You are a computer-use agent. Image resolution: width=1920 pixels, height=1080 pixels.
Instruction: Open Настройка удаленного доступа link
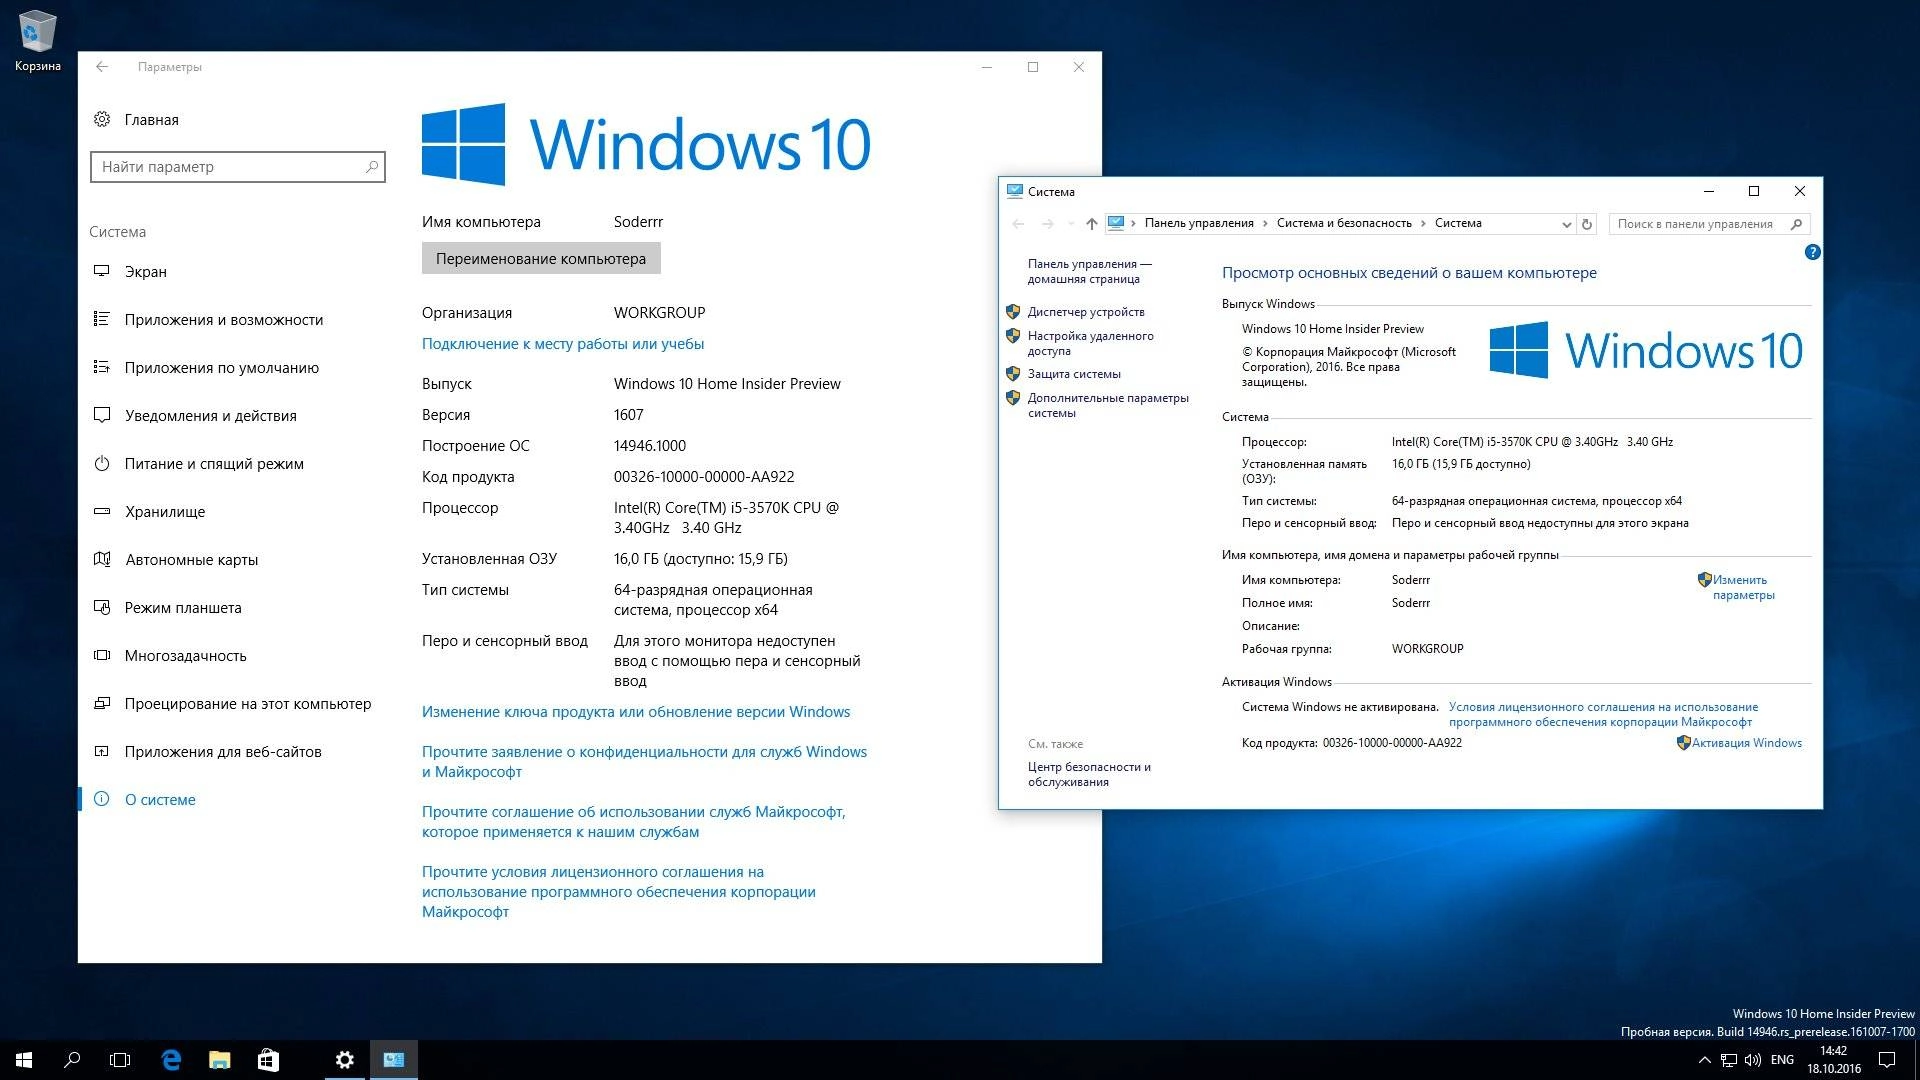1090,344
